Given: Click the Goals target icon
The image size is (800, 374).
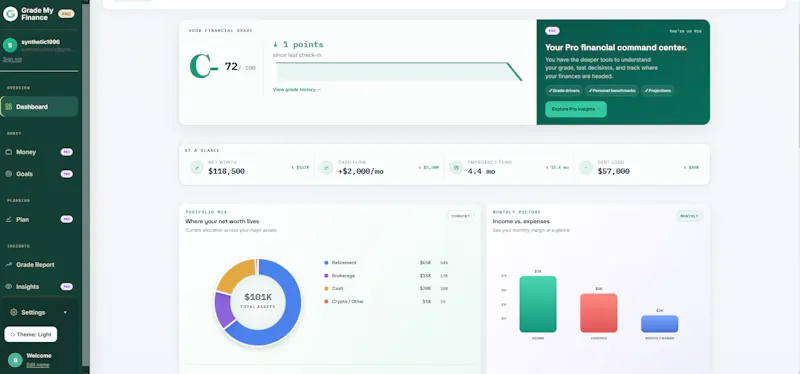Looking at the screenshot, I should [x=9, y=174].
